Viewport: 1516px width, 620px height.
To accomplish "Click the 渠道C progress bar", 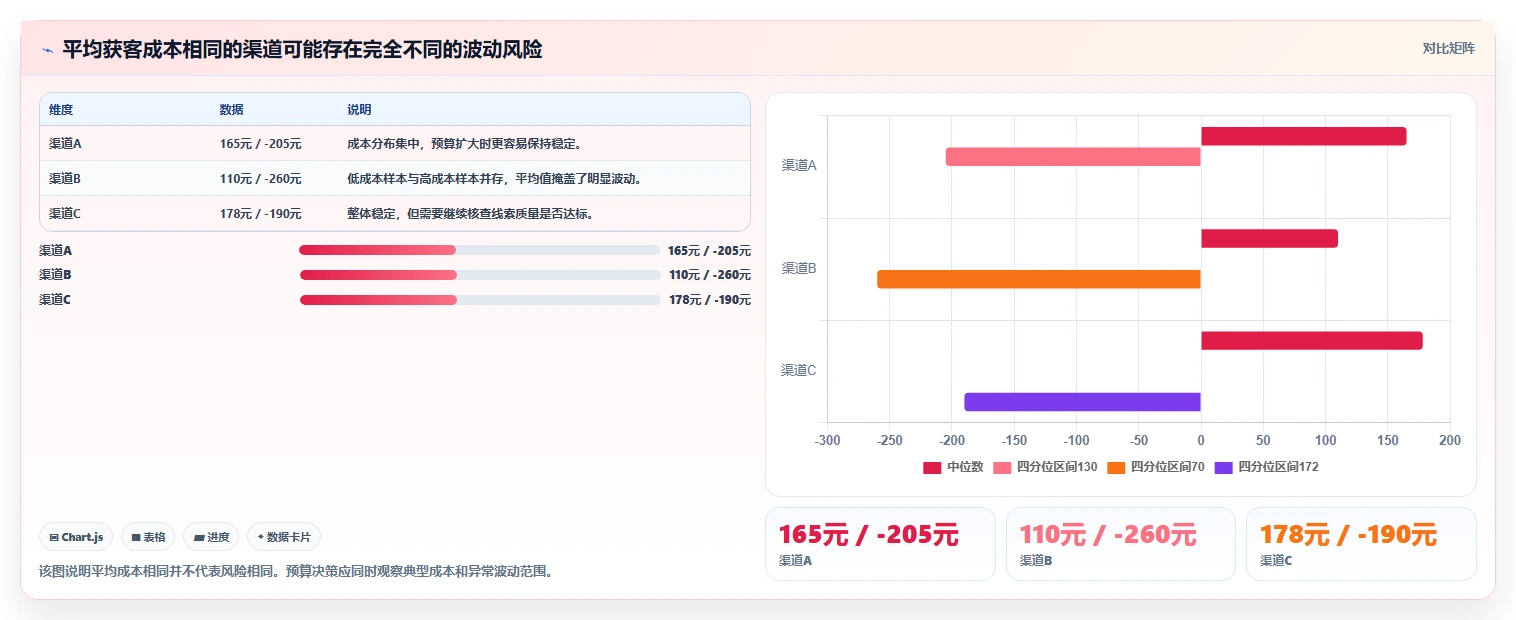I will tap(480, 300).
